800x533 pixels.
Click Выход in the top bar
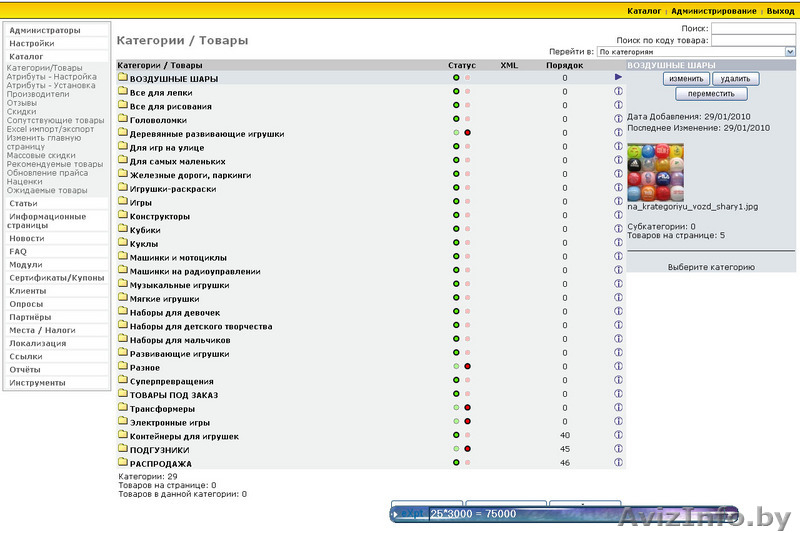(x=780, y=11)
